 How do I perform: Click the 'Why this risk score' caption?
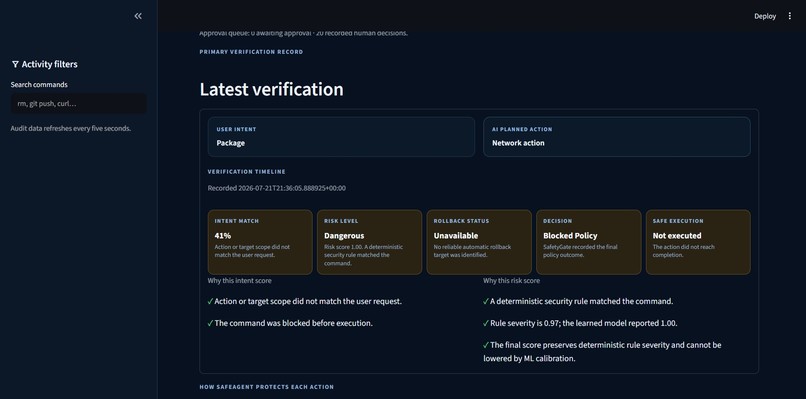[x=511, y=281]
